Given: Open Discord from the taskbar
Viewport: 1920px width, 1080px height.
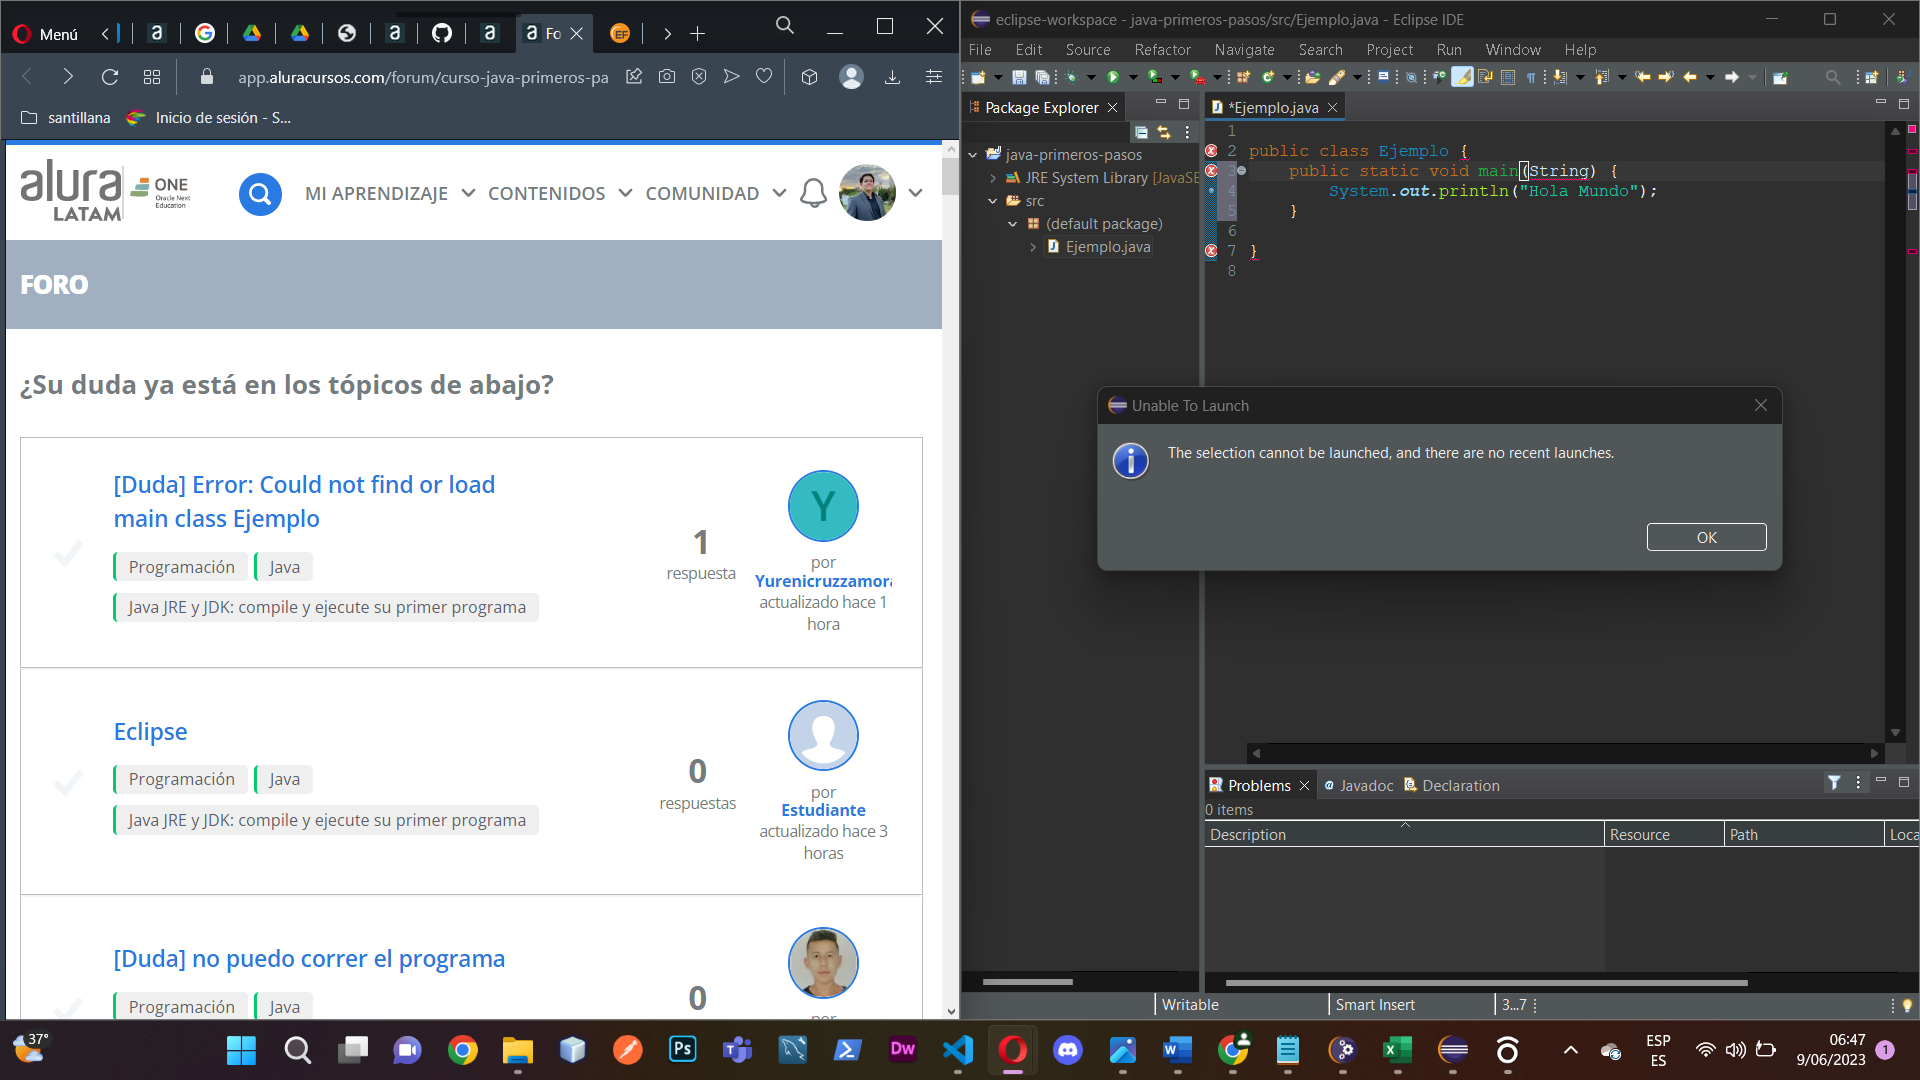Looking at the screenshot, I should pos(1068,1049).
